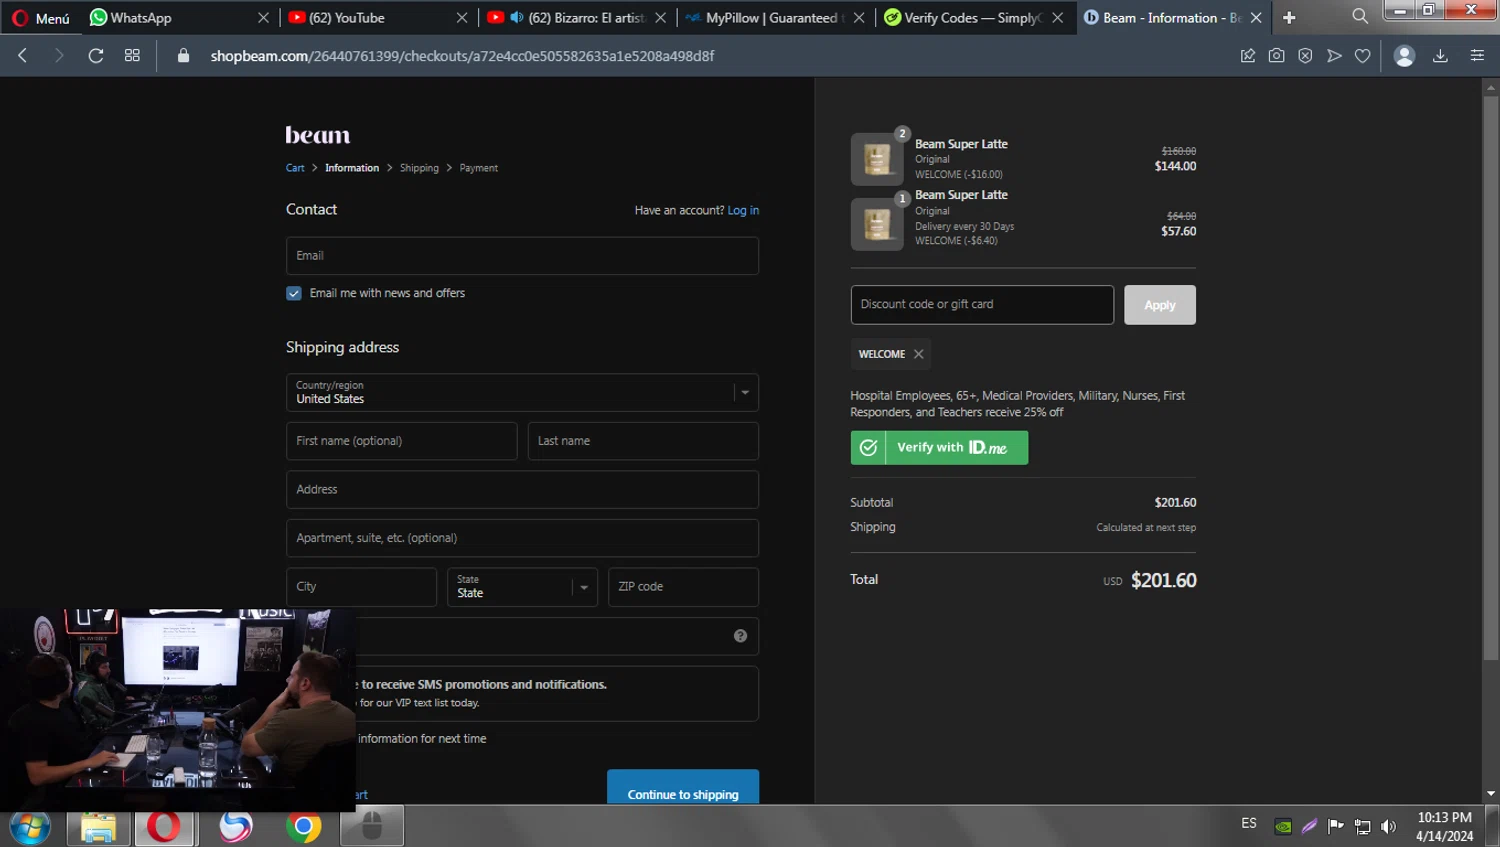Open the Opera Menú button
This screenshot has width=1500, height=847.
pyautogui.click(x=40, y=18)
